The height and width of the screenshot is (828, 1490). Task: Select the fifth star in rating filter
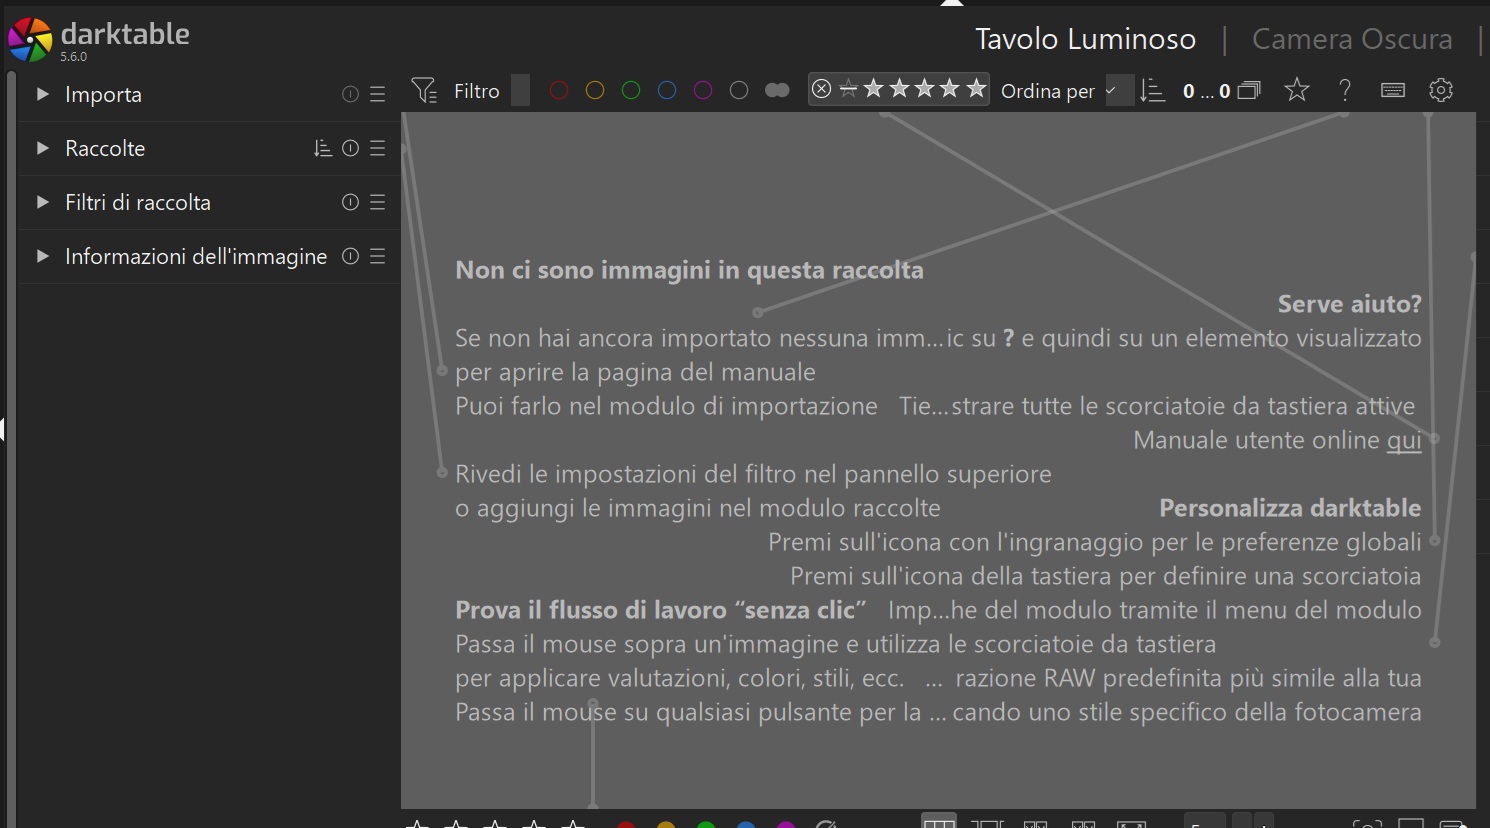pyautogui.click(x=976, y=89)
